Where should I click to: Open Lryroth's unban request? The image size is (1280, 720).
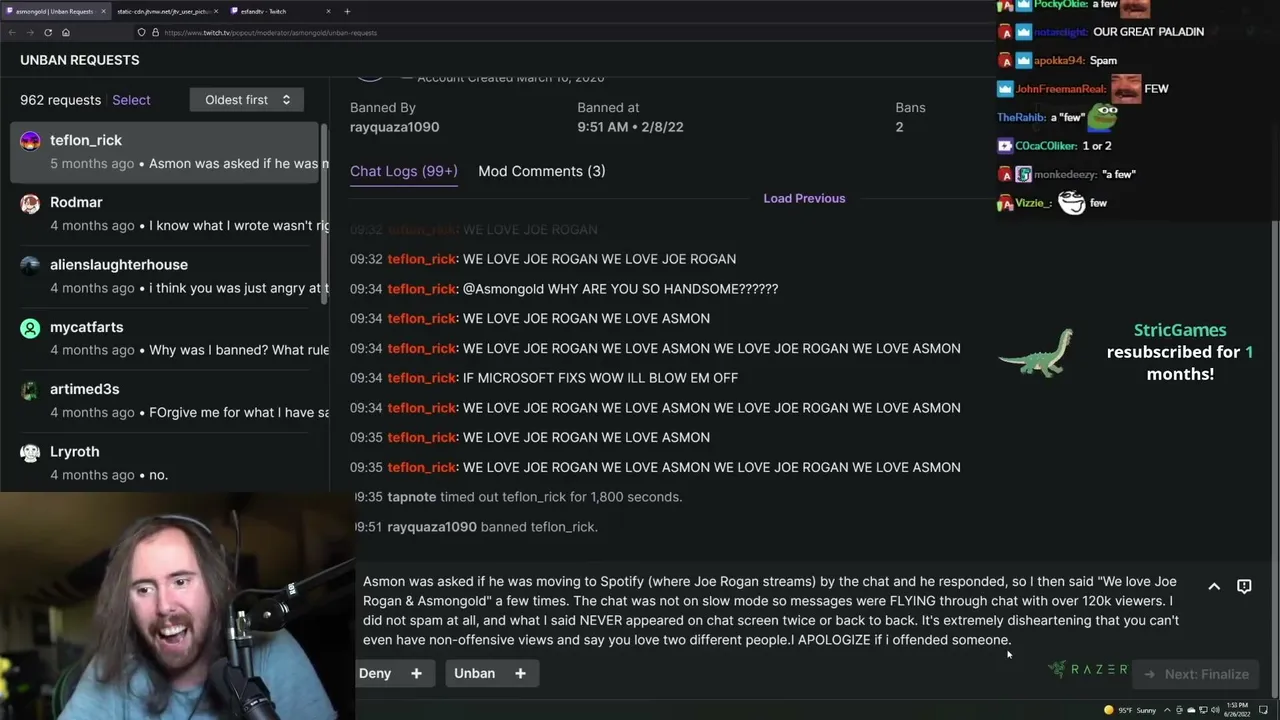click(165, 462)
